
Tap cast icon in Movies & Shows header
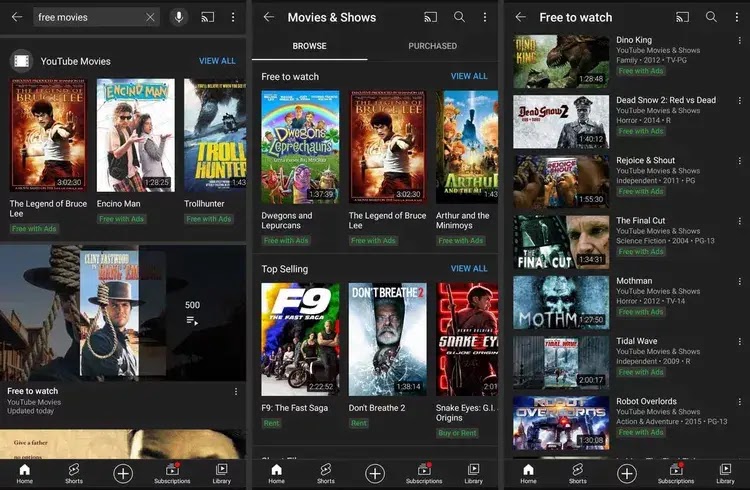tap(430, 17)
